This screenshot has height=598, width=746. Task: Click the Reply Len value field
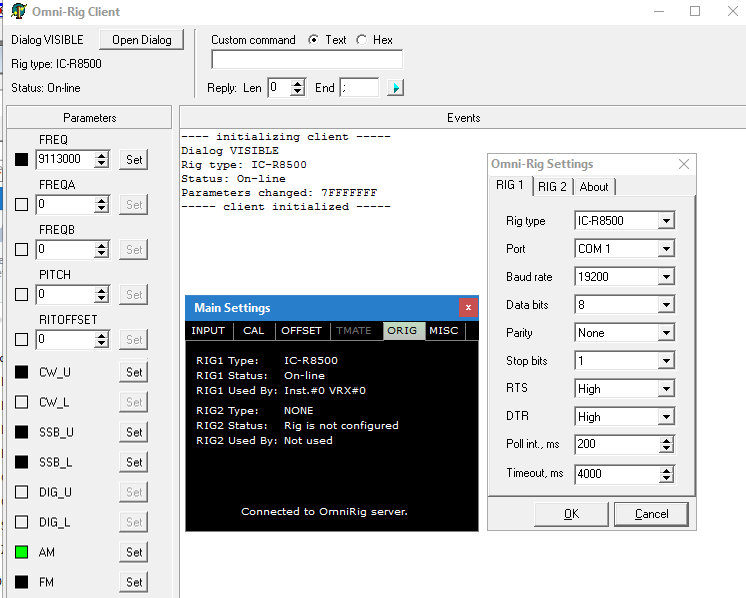click(279, 88)
